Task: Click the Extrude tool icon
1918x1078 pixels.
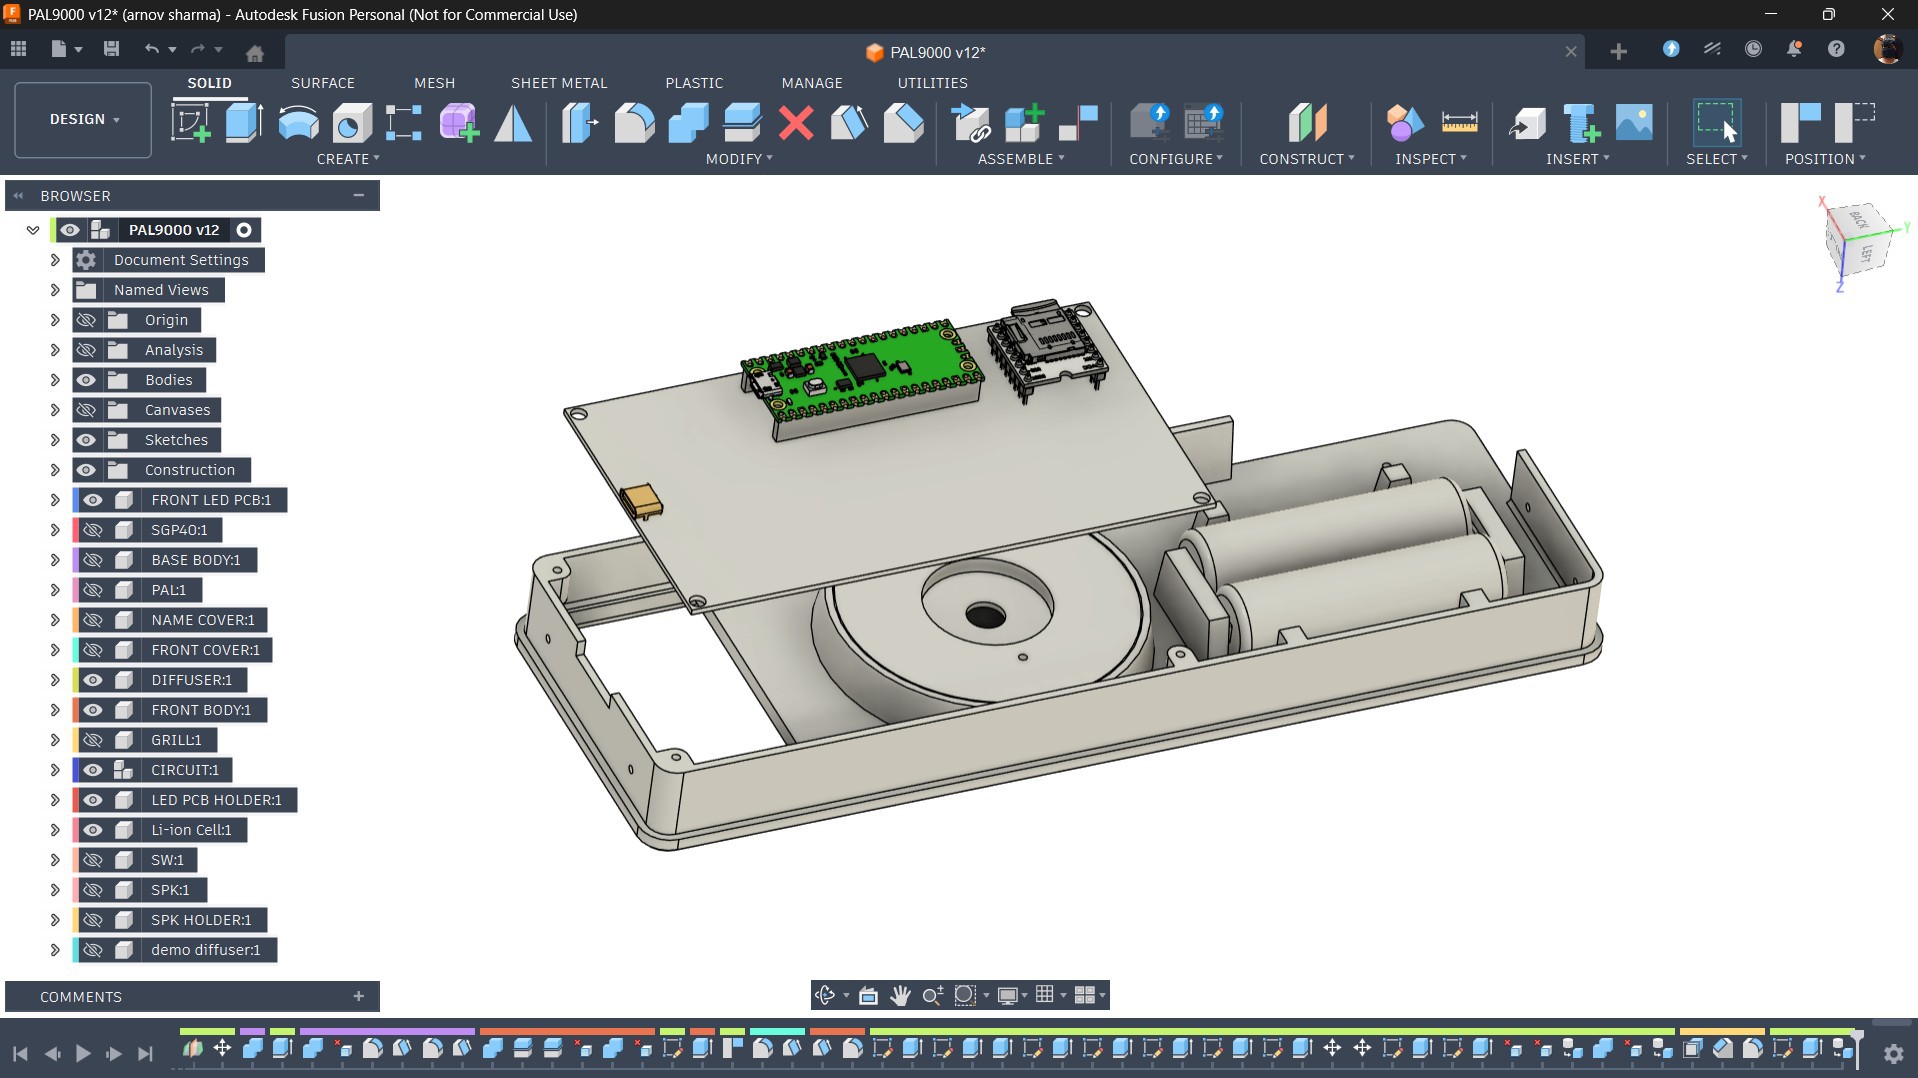Action: [244, 123]
